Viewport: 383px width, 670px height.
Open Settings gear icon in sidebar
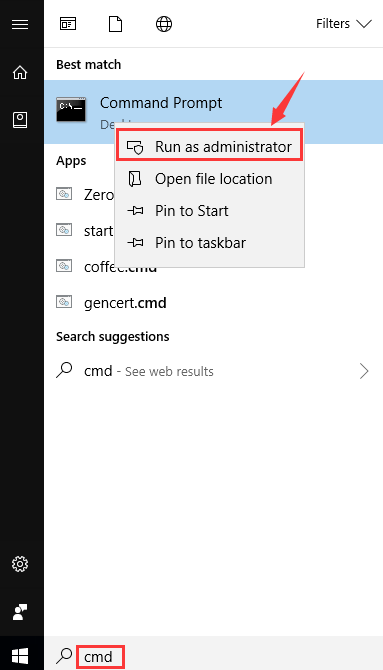(x=20, y=564)
